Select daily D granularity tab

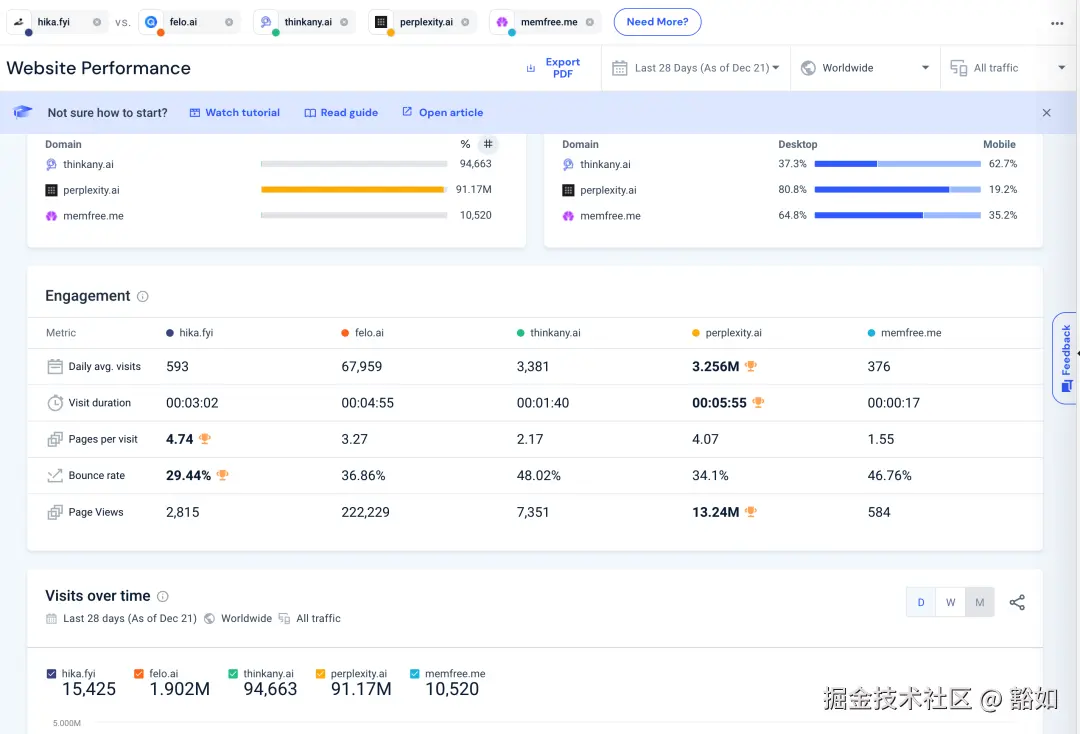click(x=921, y=602)
